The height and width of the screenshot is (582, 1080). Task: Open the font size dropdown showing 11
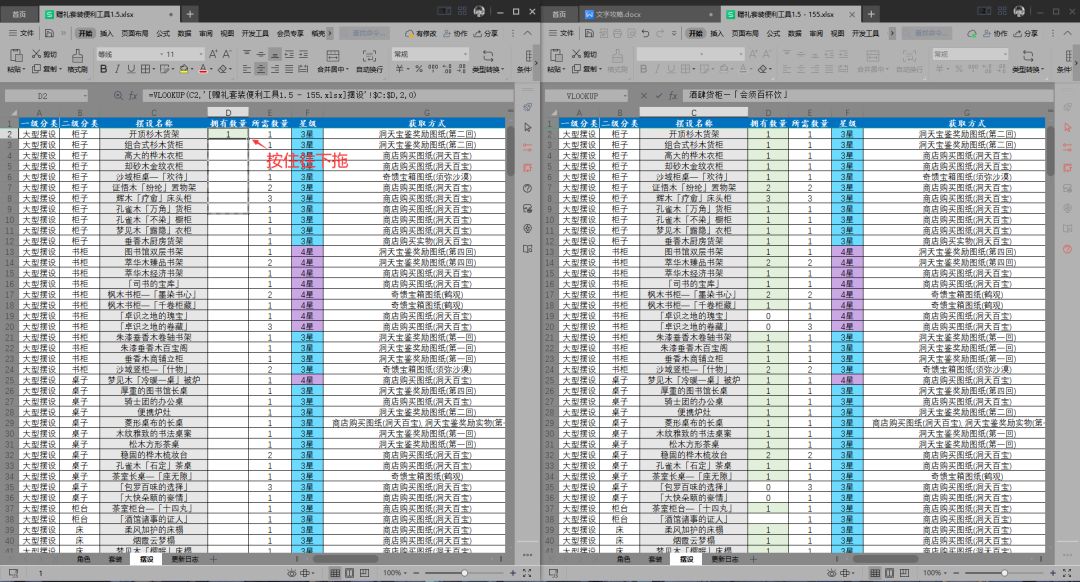tap(185, 54)
